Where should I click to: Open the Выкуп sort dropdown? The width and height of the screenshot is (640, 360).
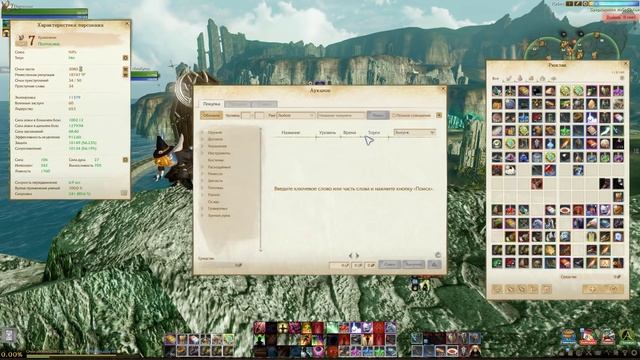tap(414, 133)
